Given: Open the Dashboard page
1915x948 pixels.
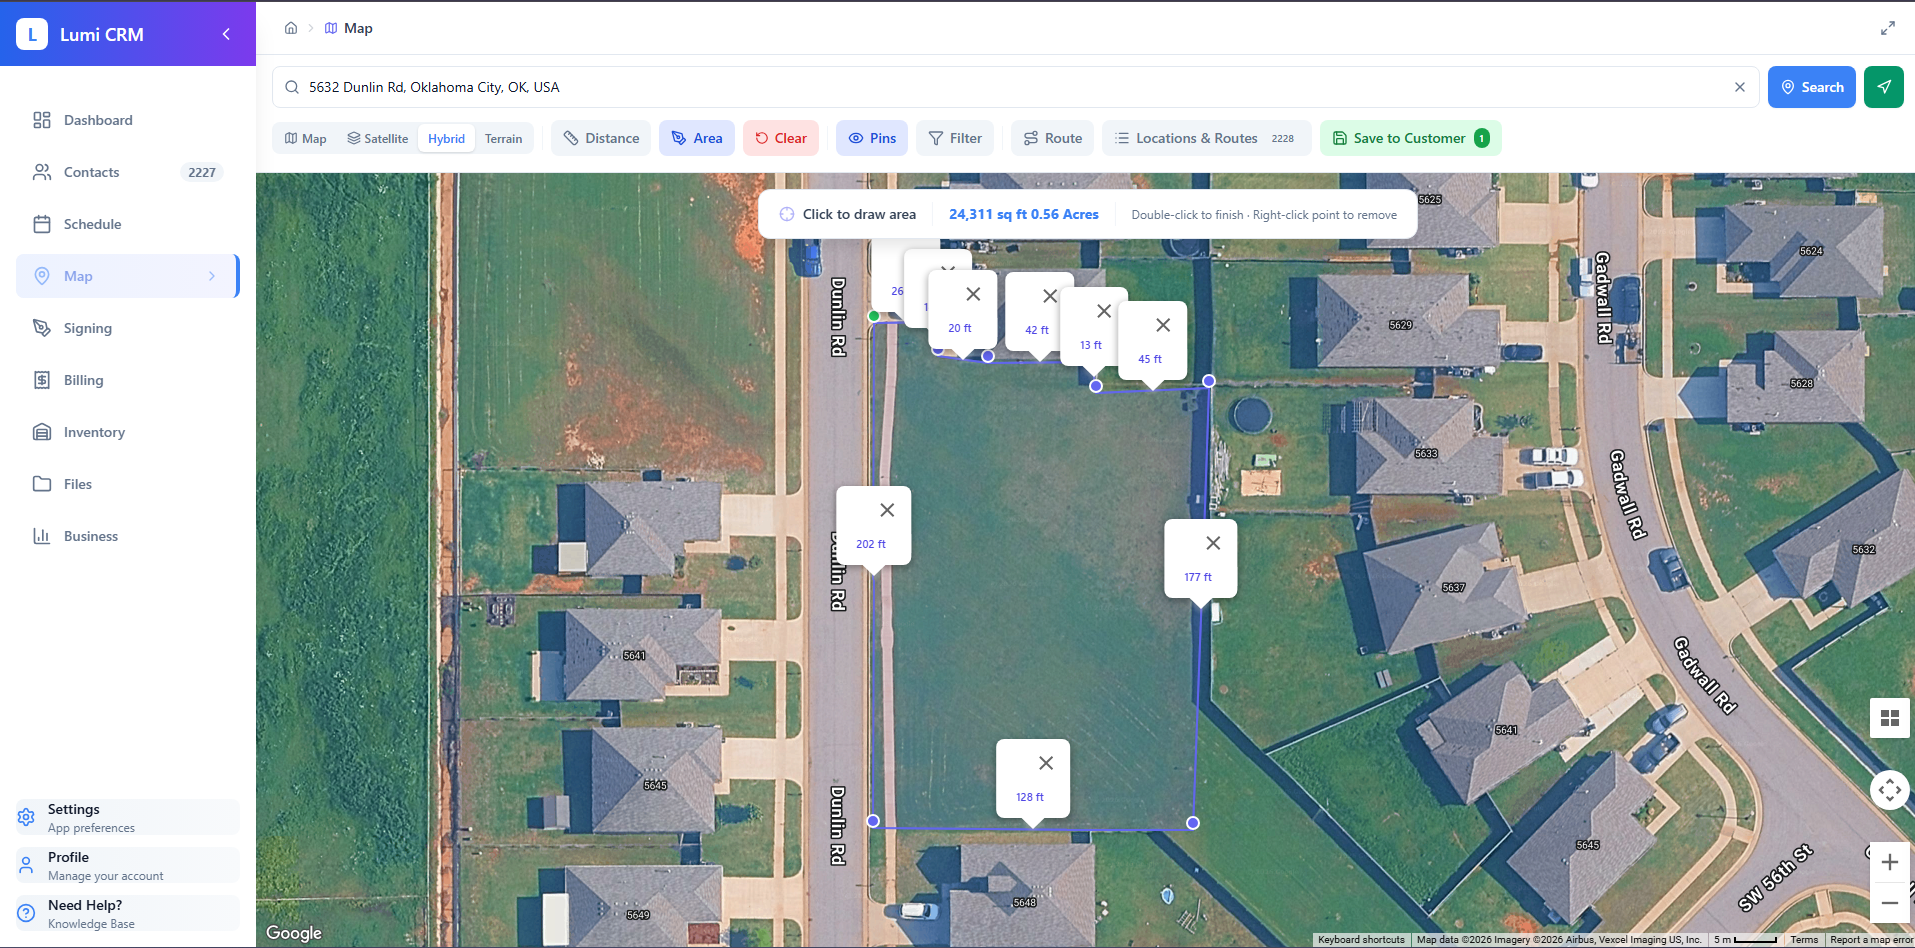Looking at the screenshot, I should click(97, 120).
